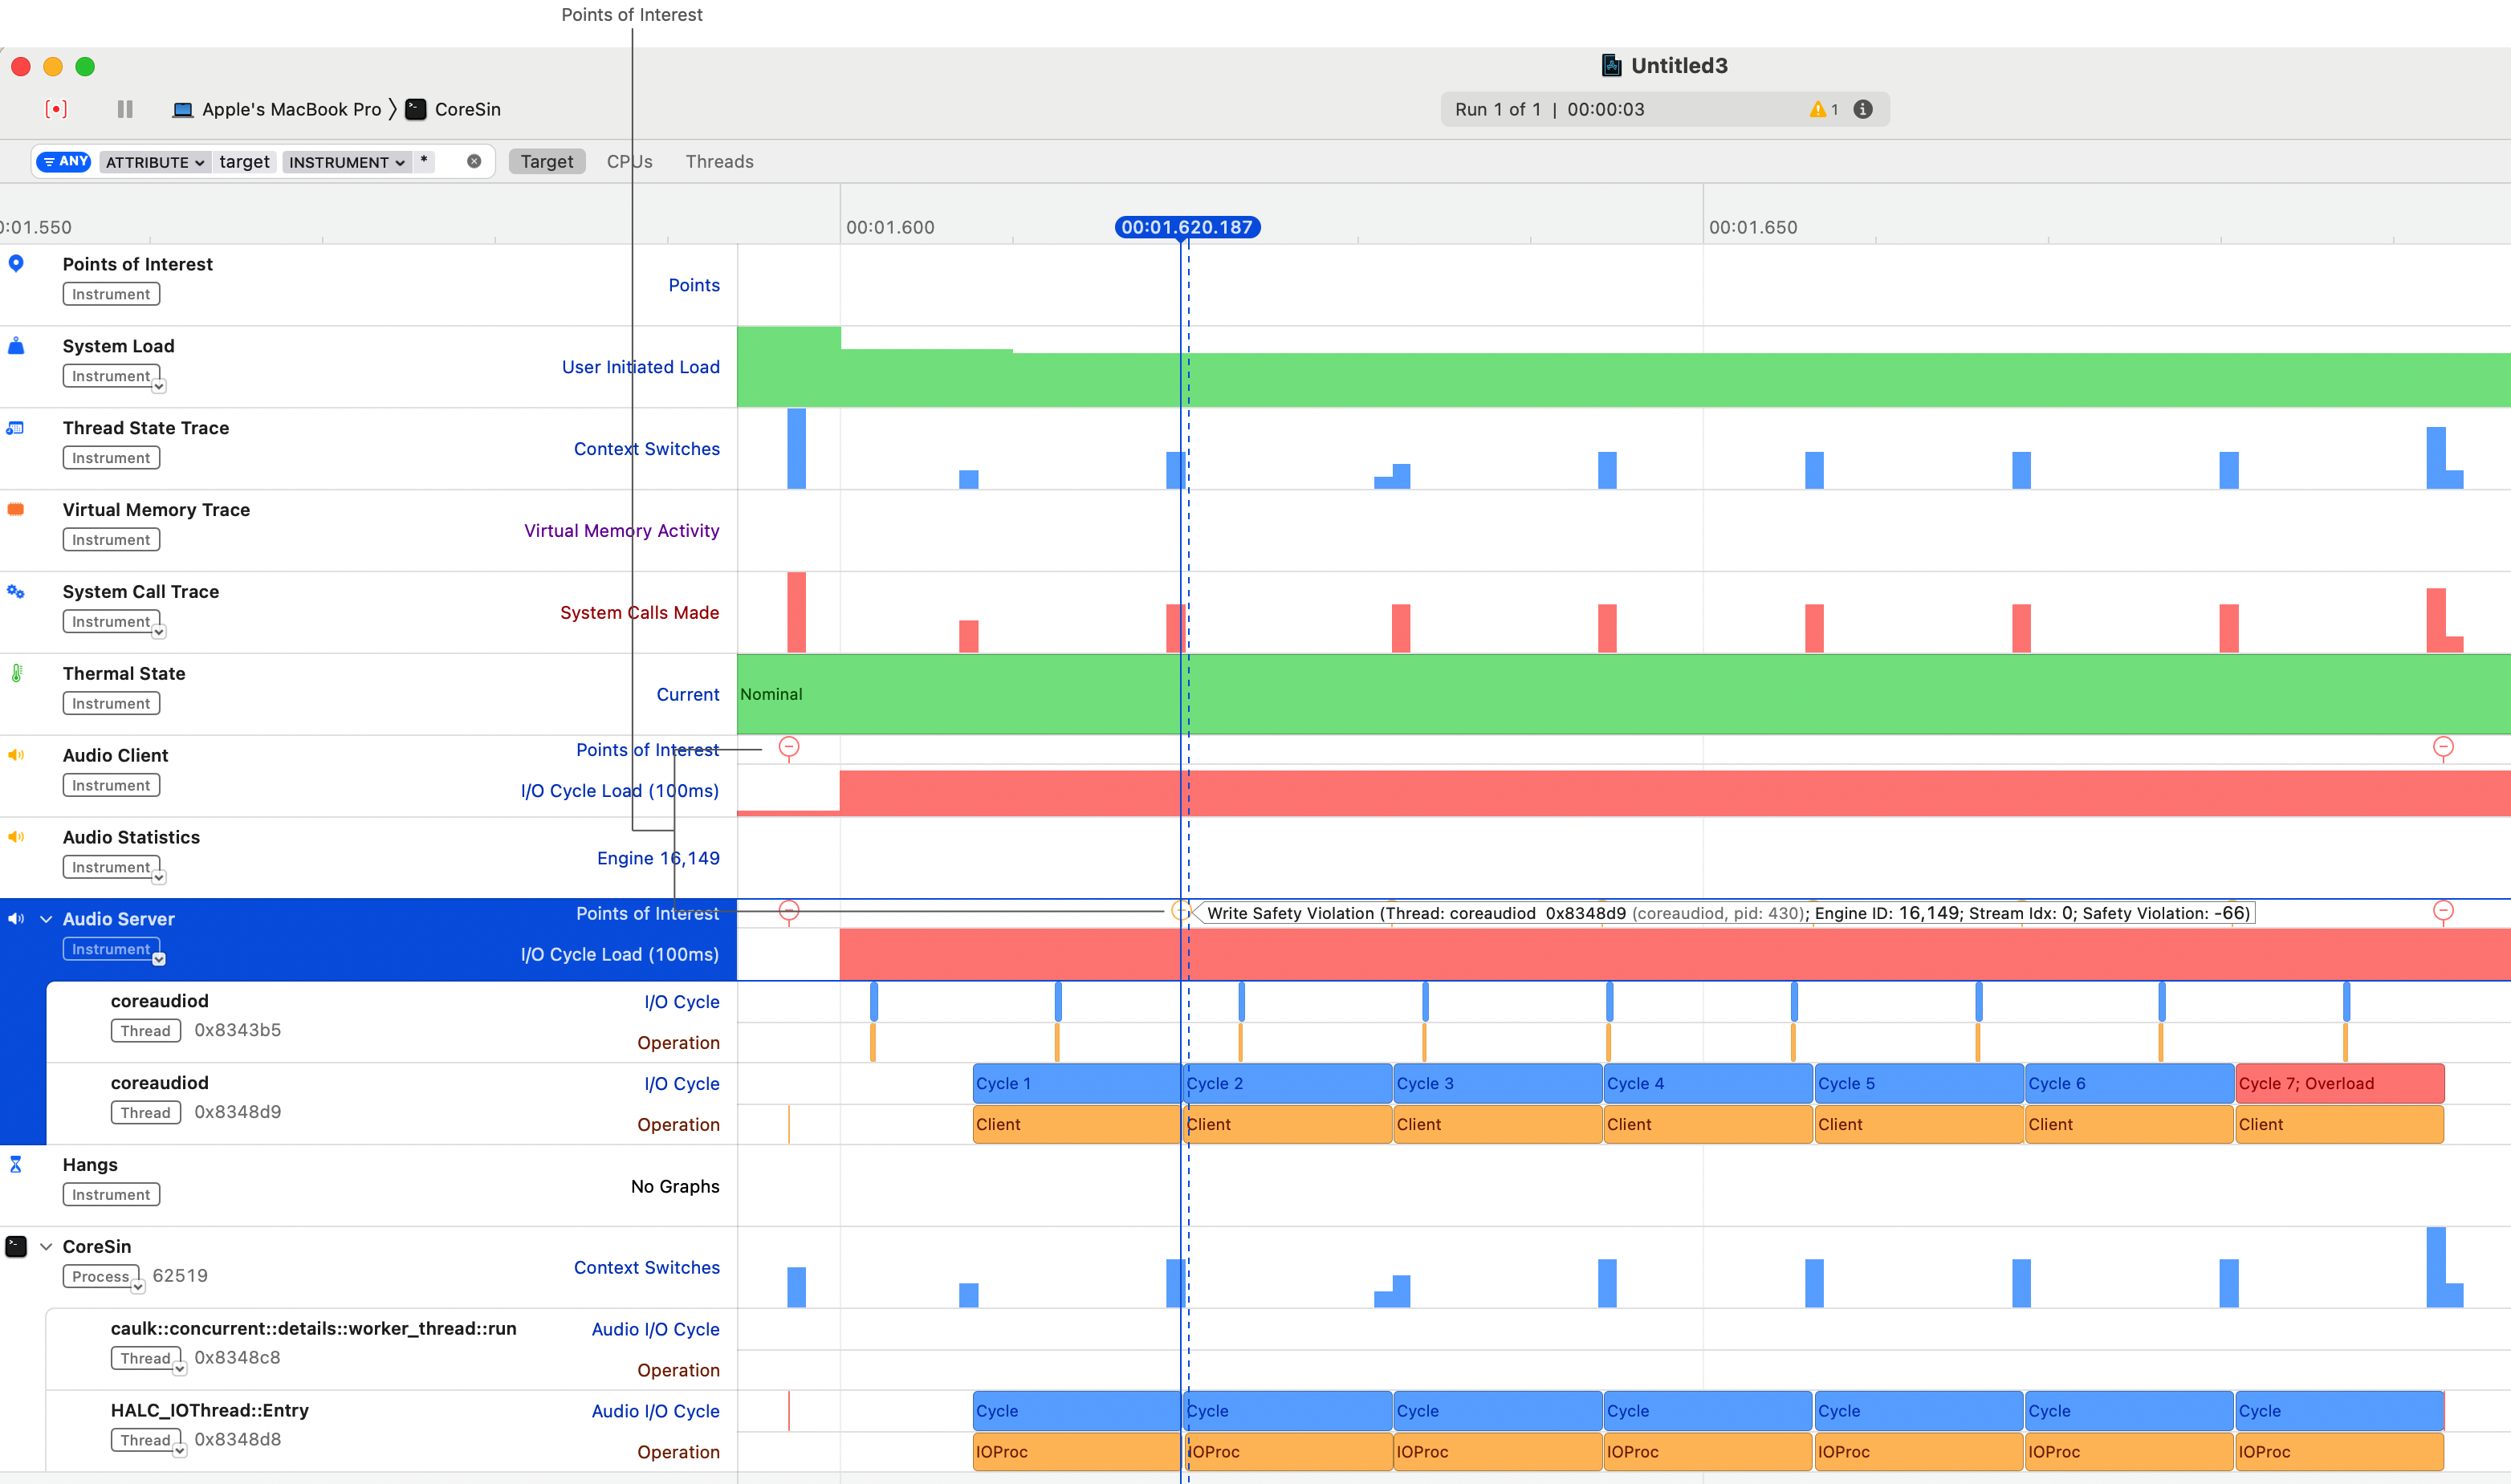Switch to the CPUs tab
This screenshot has height=1484, width=2511.
(x=629, y=161)
